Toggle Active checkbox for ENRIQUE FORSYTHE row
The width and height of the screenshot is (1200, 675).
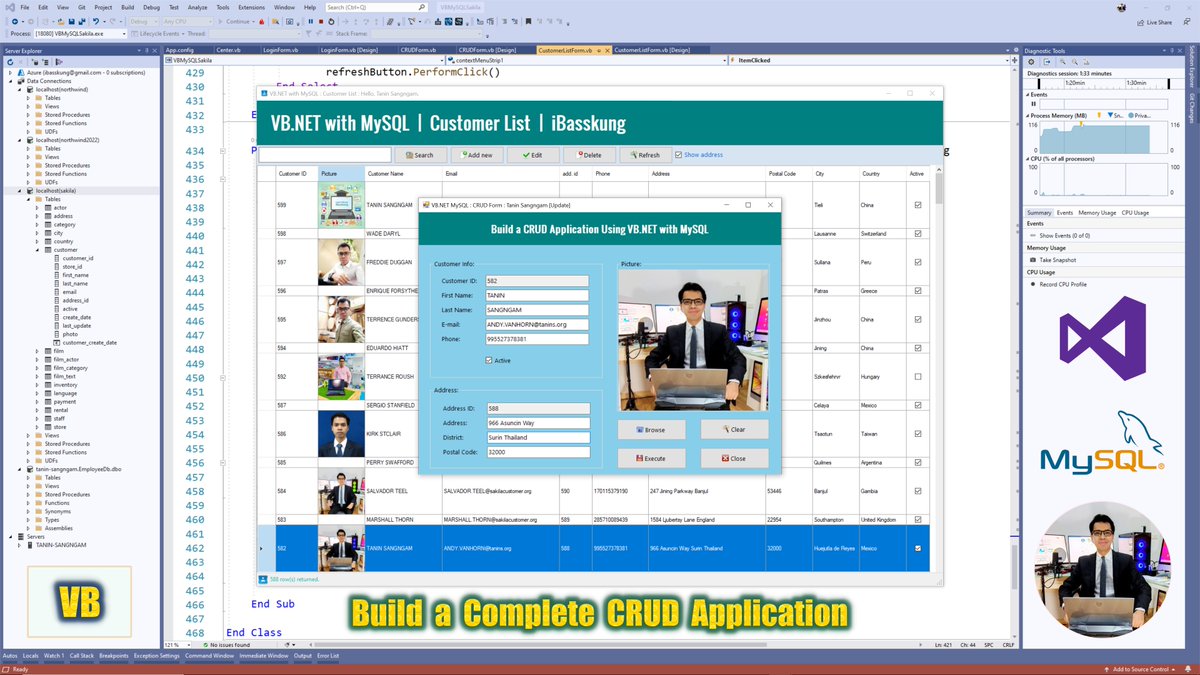(x=918, y=291)
